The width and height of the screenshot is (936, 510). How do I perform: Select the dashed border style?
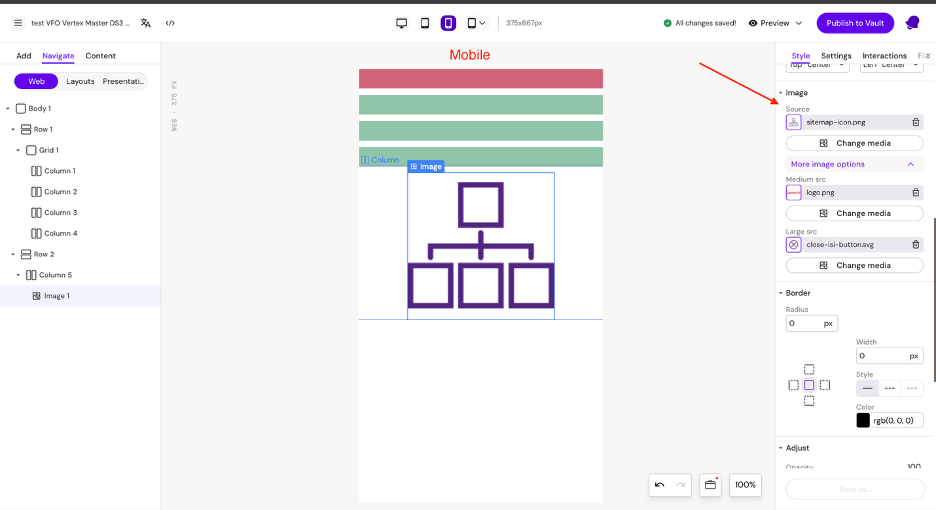click(889, 388)
